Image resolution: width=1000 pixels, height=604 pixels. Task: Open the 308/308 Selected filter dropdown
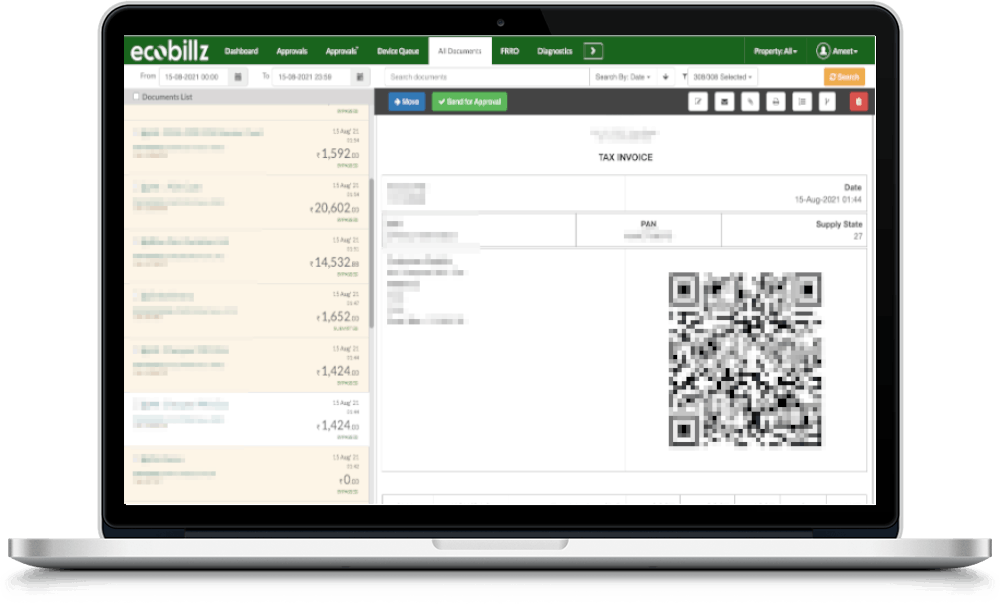723,77
